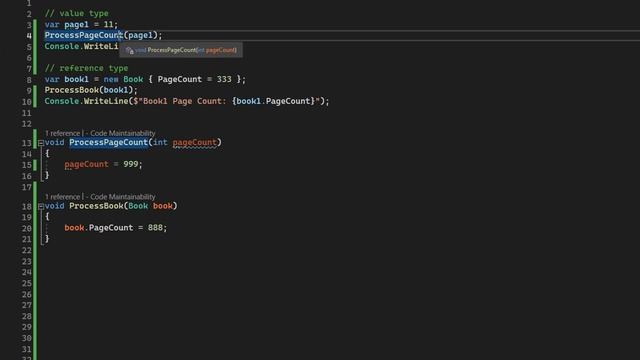Screen dimensions: 640x360
Task: Collapse the ProcessBook method outline box
Action: click(x=41, y=207)
